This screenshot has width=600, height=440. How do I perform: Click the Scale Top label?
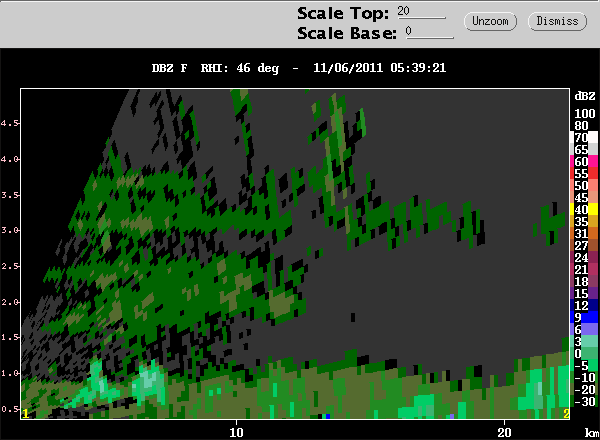[x=343, y=13]
